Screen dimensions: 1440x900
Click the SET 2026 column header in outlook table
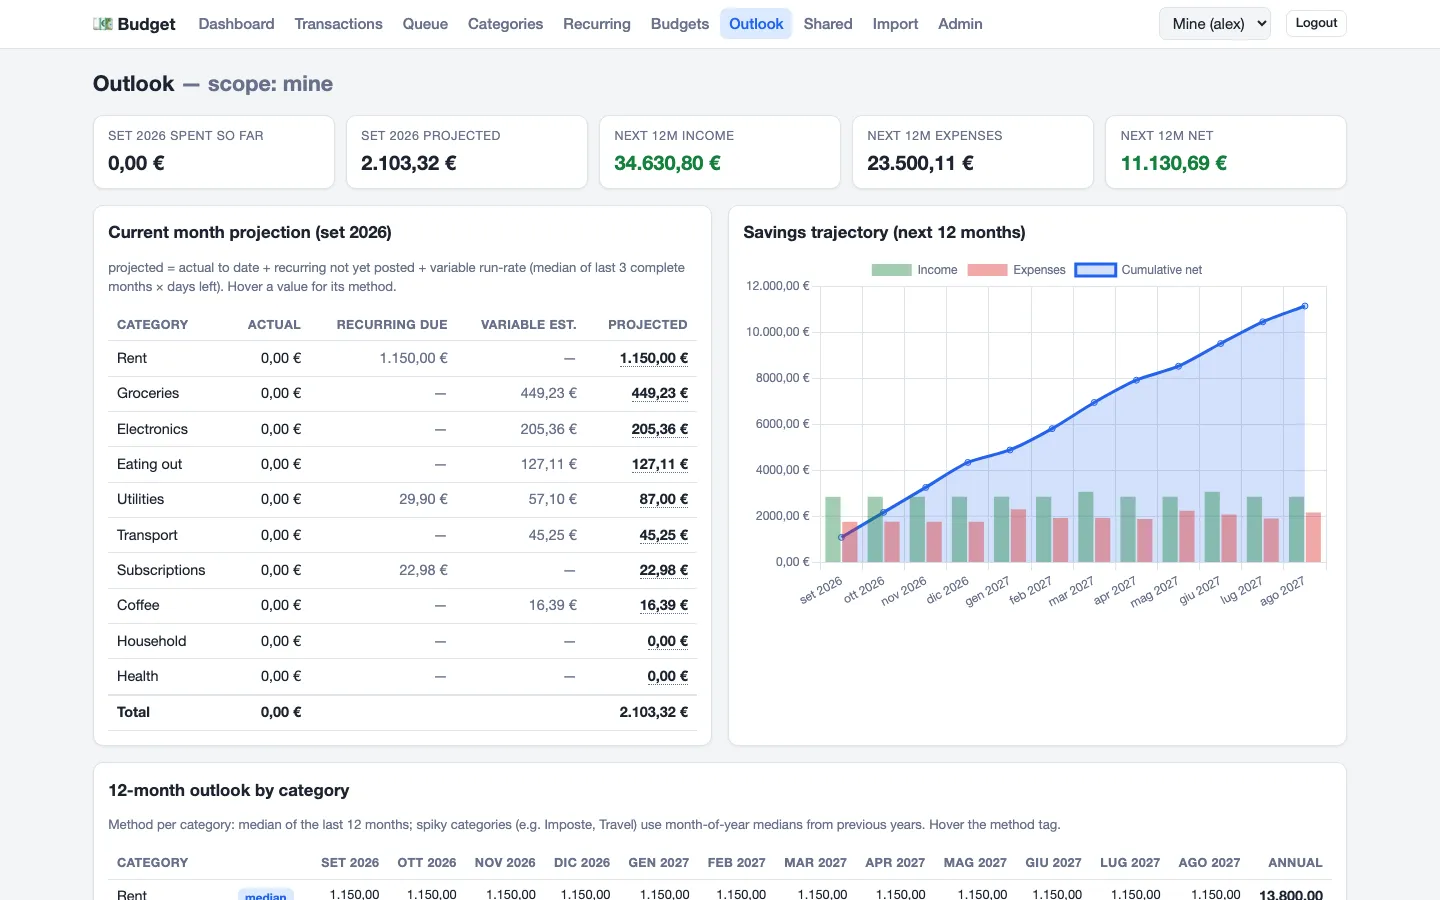[350, 863]
